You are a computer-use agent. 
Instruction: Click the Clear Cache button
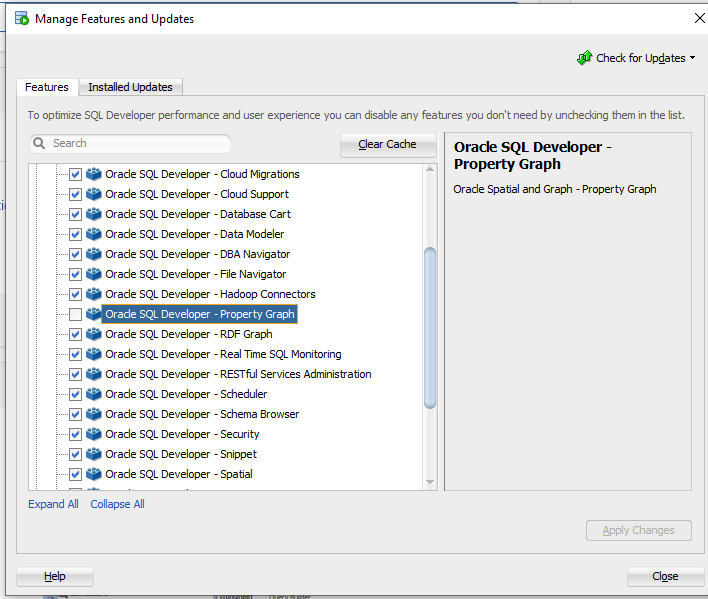point(388,144)
